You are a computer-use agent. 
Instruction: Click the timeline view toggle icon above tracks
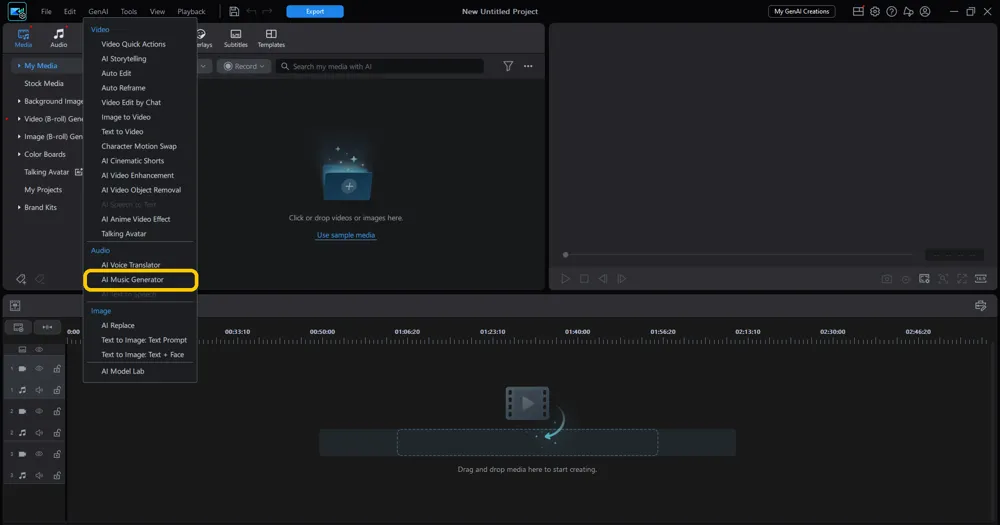click(15, 306)
